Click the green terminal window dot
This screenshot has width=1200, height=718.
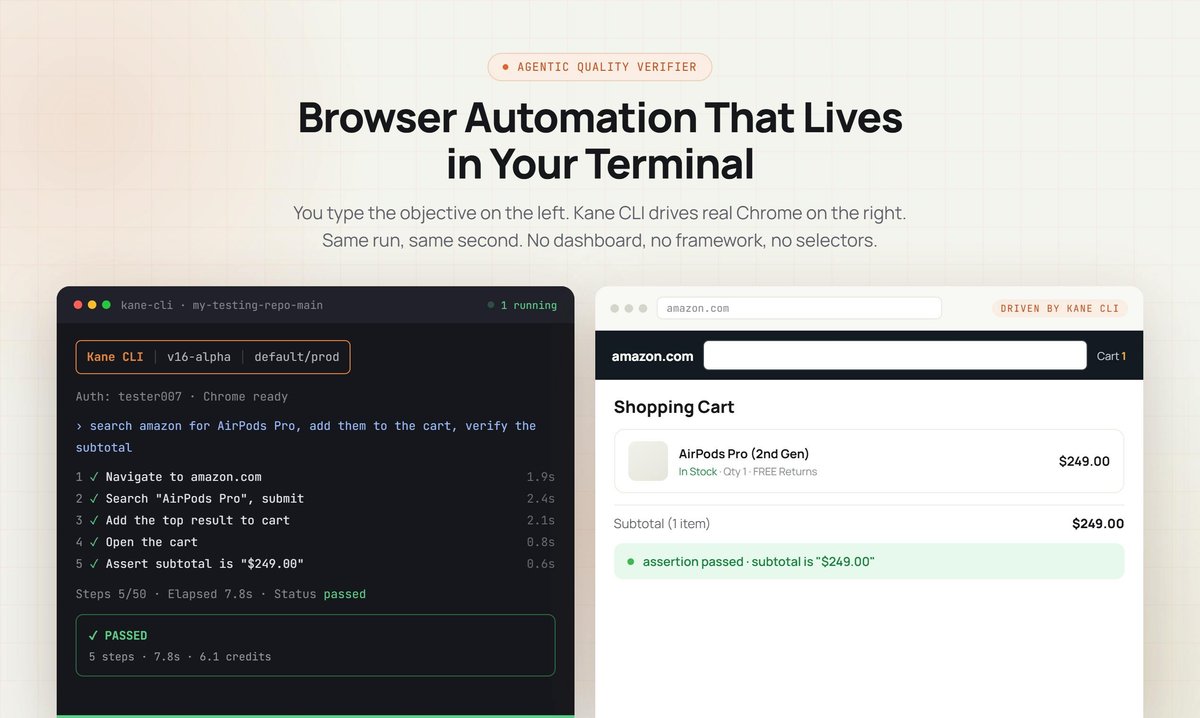coord(106,305)
